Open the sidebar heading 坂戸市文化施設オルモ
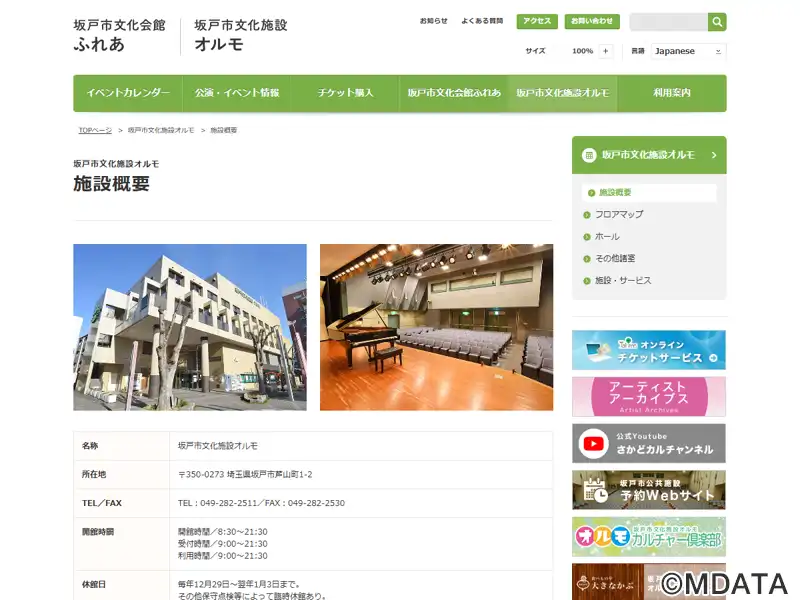This screenshot has height=600, width=800. (649, 155)
